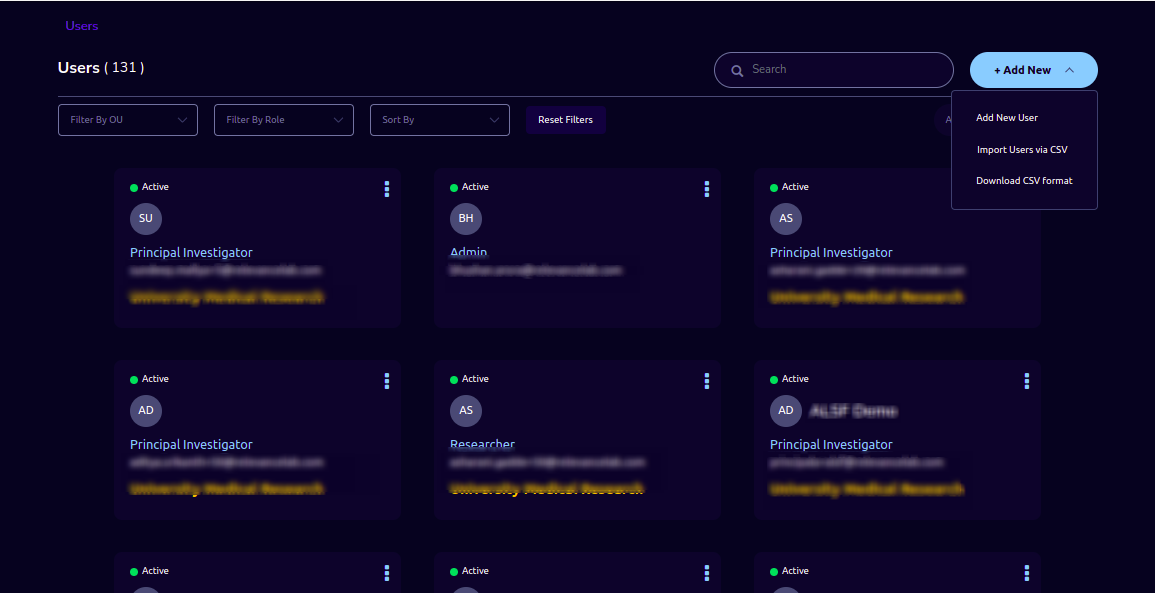
Task: Click the BH avatar circle
Action: tap(466, 219)
